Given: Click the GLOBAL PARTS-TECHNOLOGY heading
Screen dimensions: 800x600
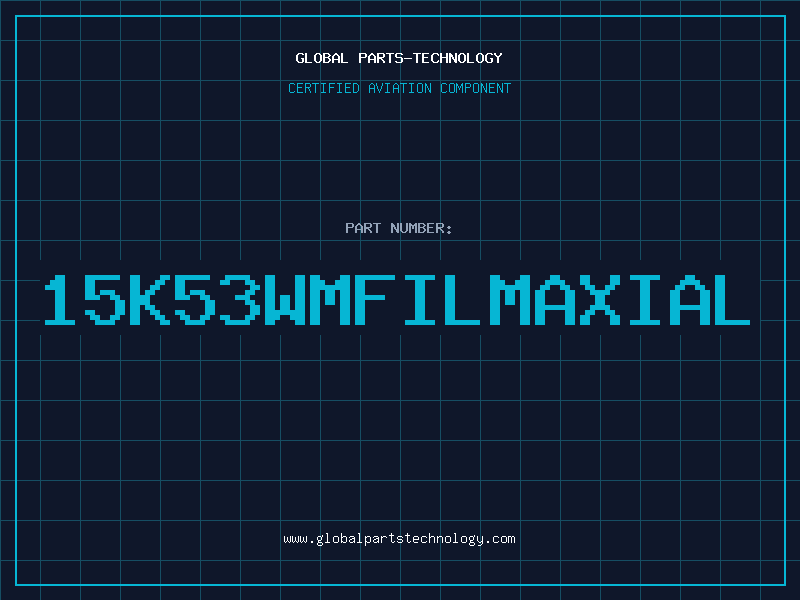Looking at the screenshot, I should (399, 58).
